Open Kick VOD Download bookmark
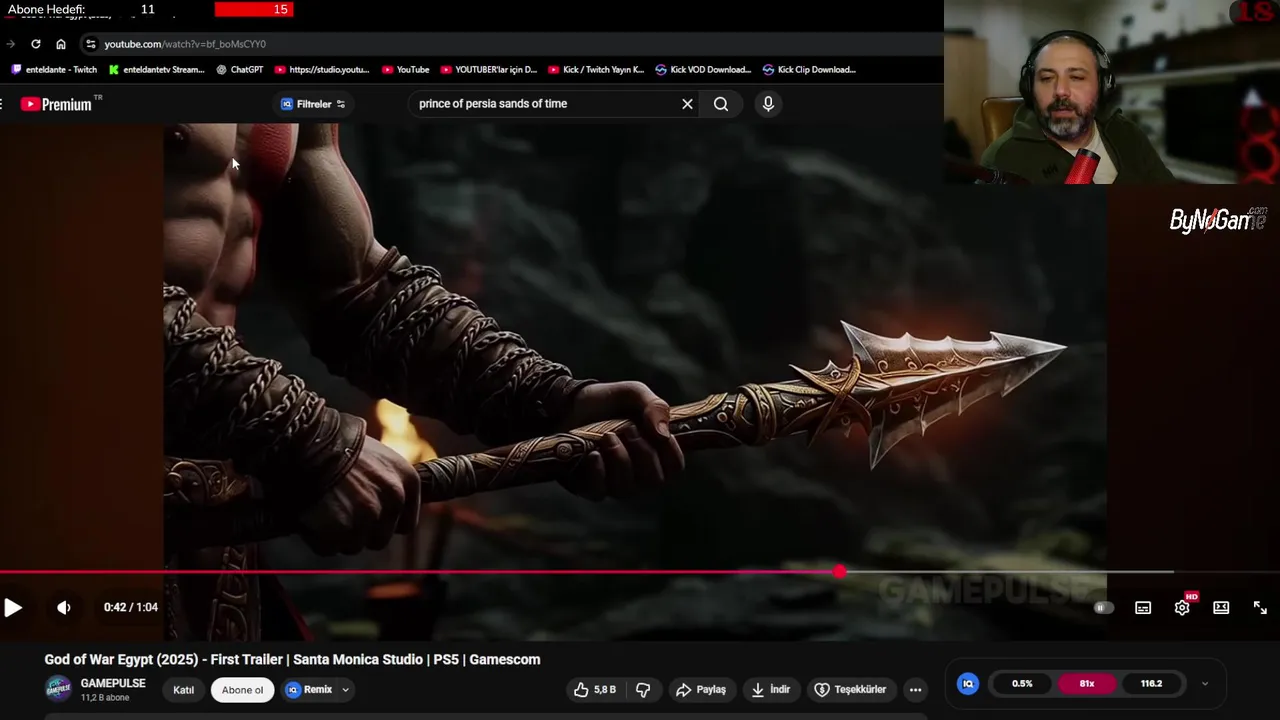 [x=703, y=70]
